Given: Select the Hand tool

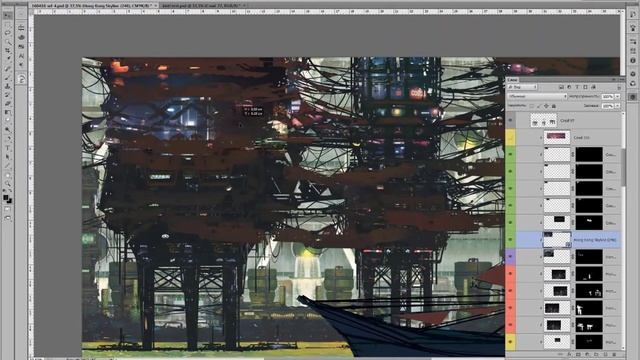Looking at the screenshot, I should pos(8,175).
